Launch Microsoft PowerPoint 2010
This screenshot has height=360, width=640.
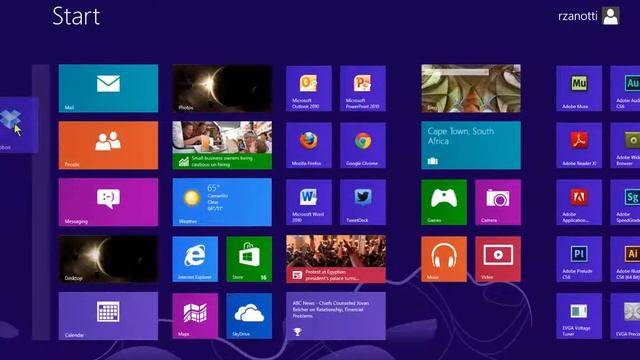point(363,89)
